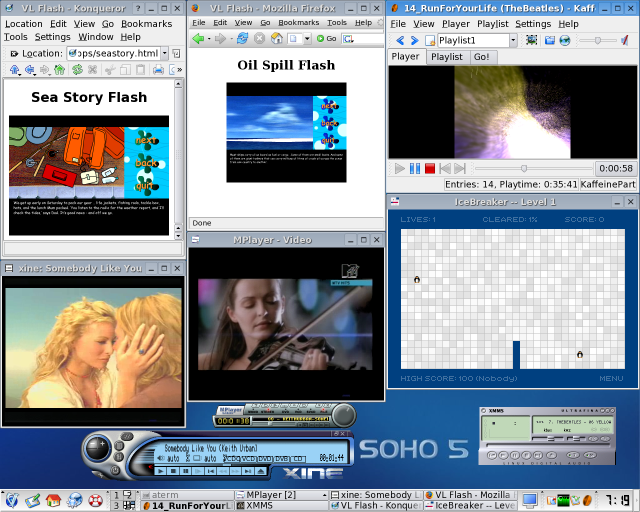
Task: Switch to XMMS in the taskbar
Action: (260, 506)
